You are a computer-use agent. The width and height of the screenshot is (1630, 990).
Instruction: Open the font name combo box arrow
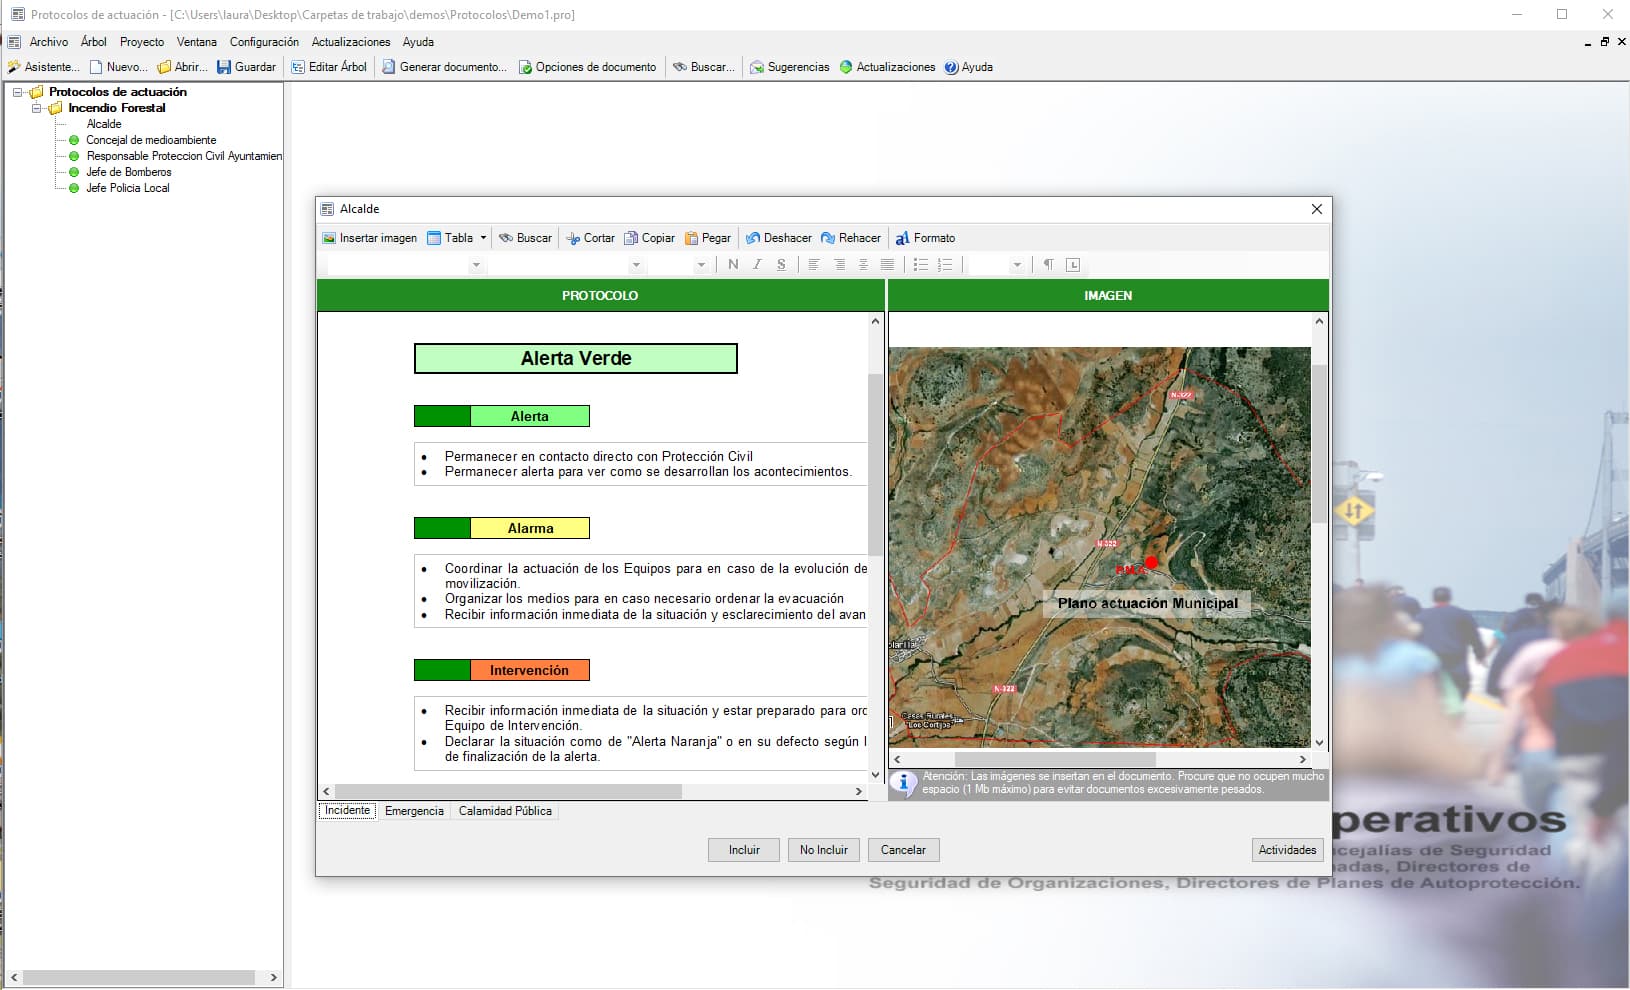(636, 265)
